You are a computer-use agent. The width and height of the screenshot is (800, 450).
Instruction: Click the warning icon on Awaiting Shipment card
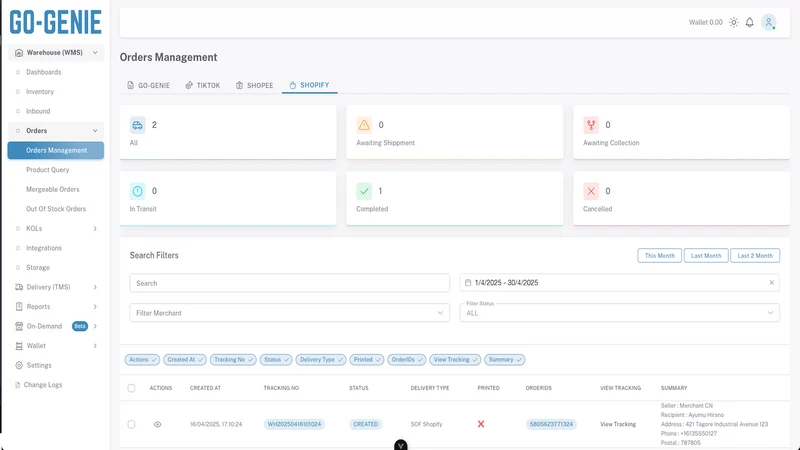pyautogui.click(x=364, y=125)
